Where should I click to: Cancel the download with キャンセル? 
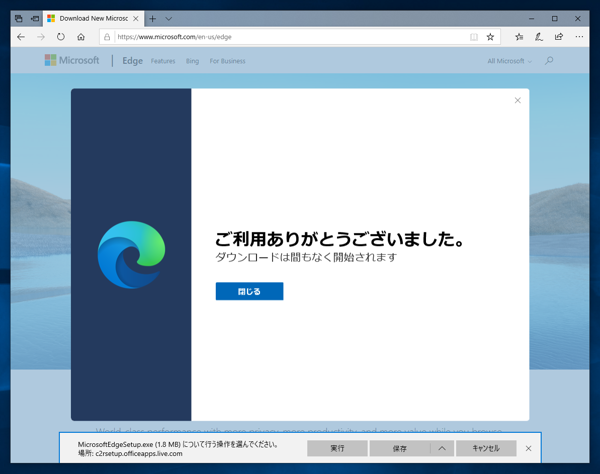click(486, 448)
